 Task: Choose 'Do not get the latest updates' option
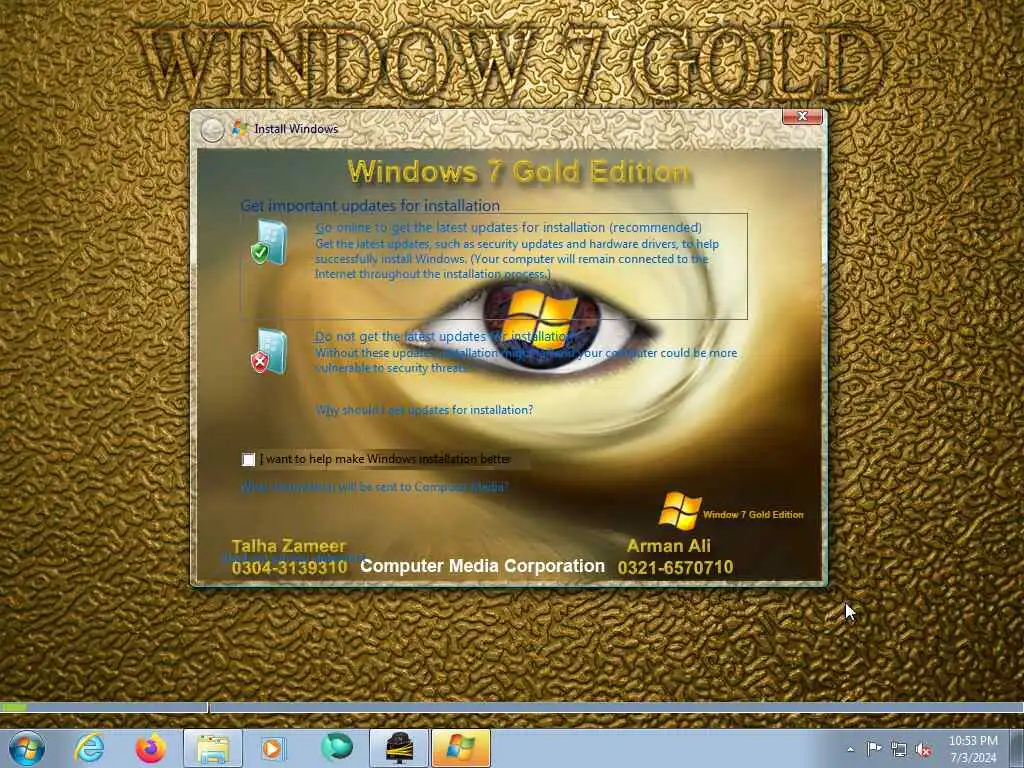[x=494, y=351]
